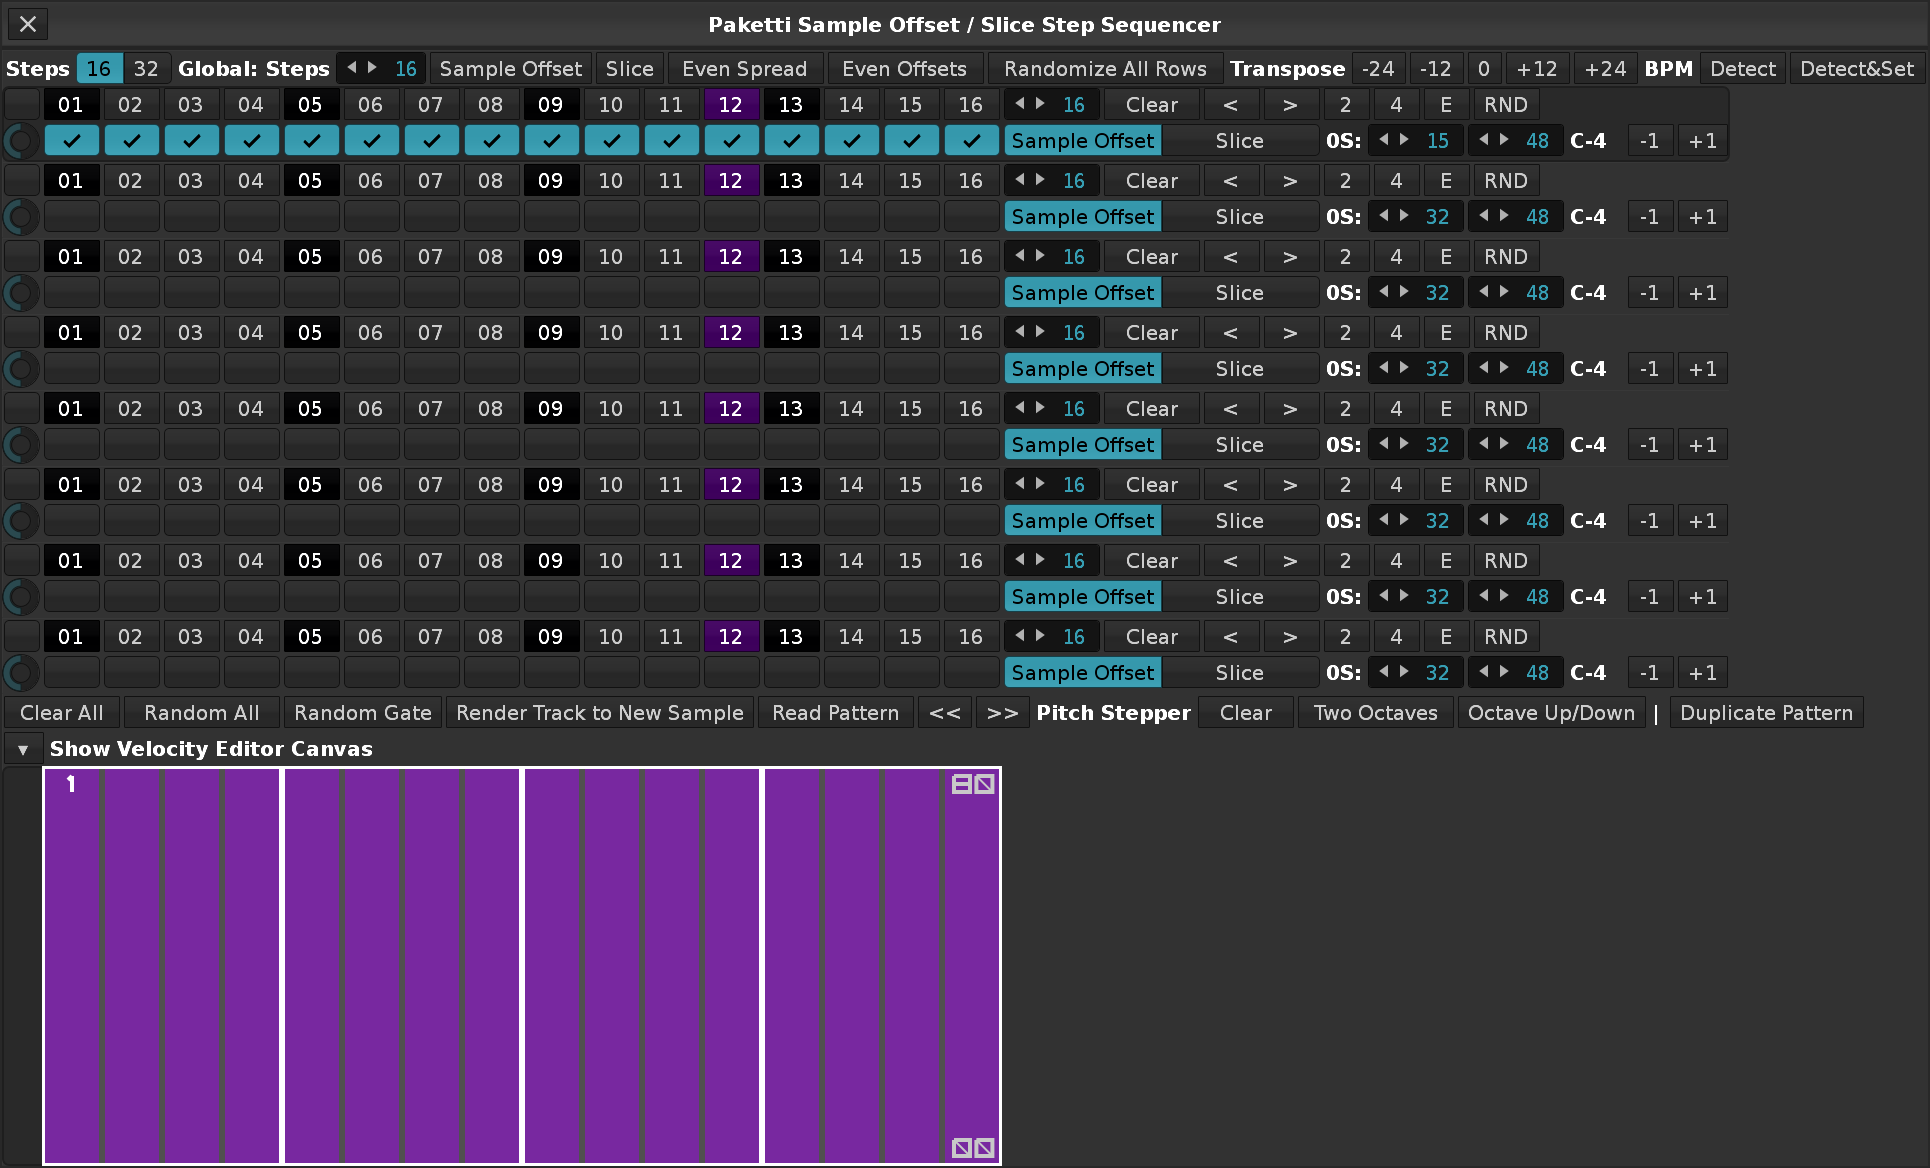
Task: Click the rightmost diagonal icon at canvas bottom corner
Action: (985, 1148)
